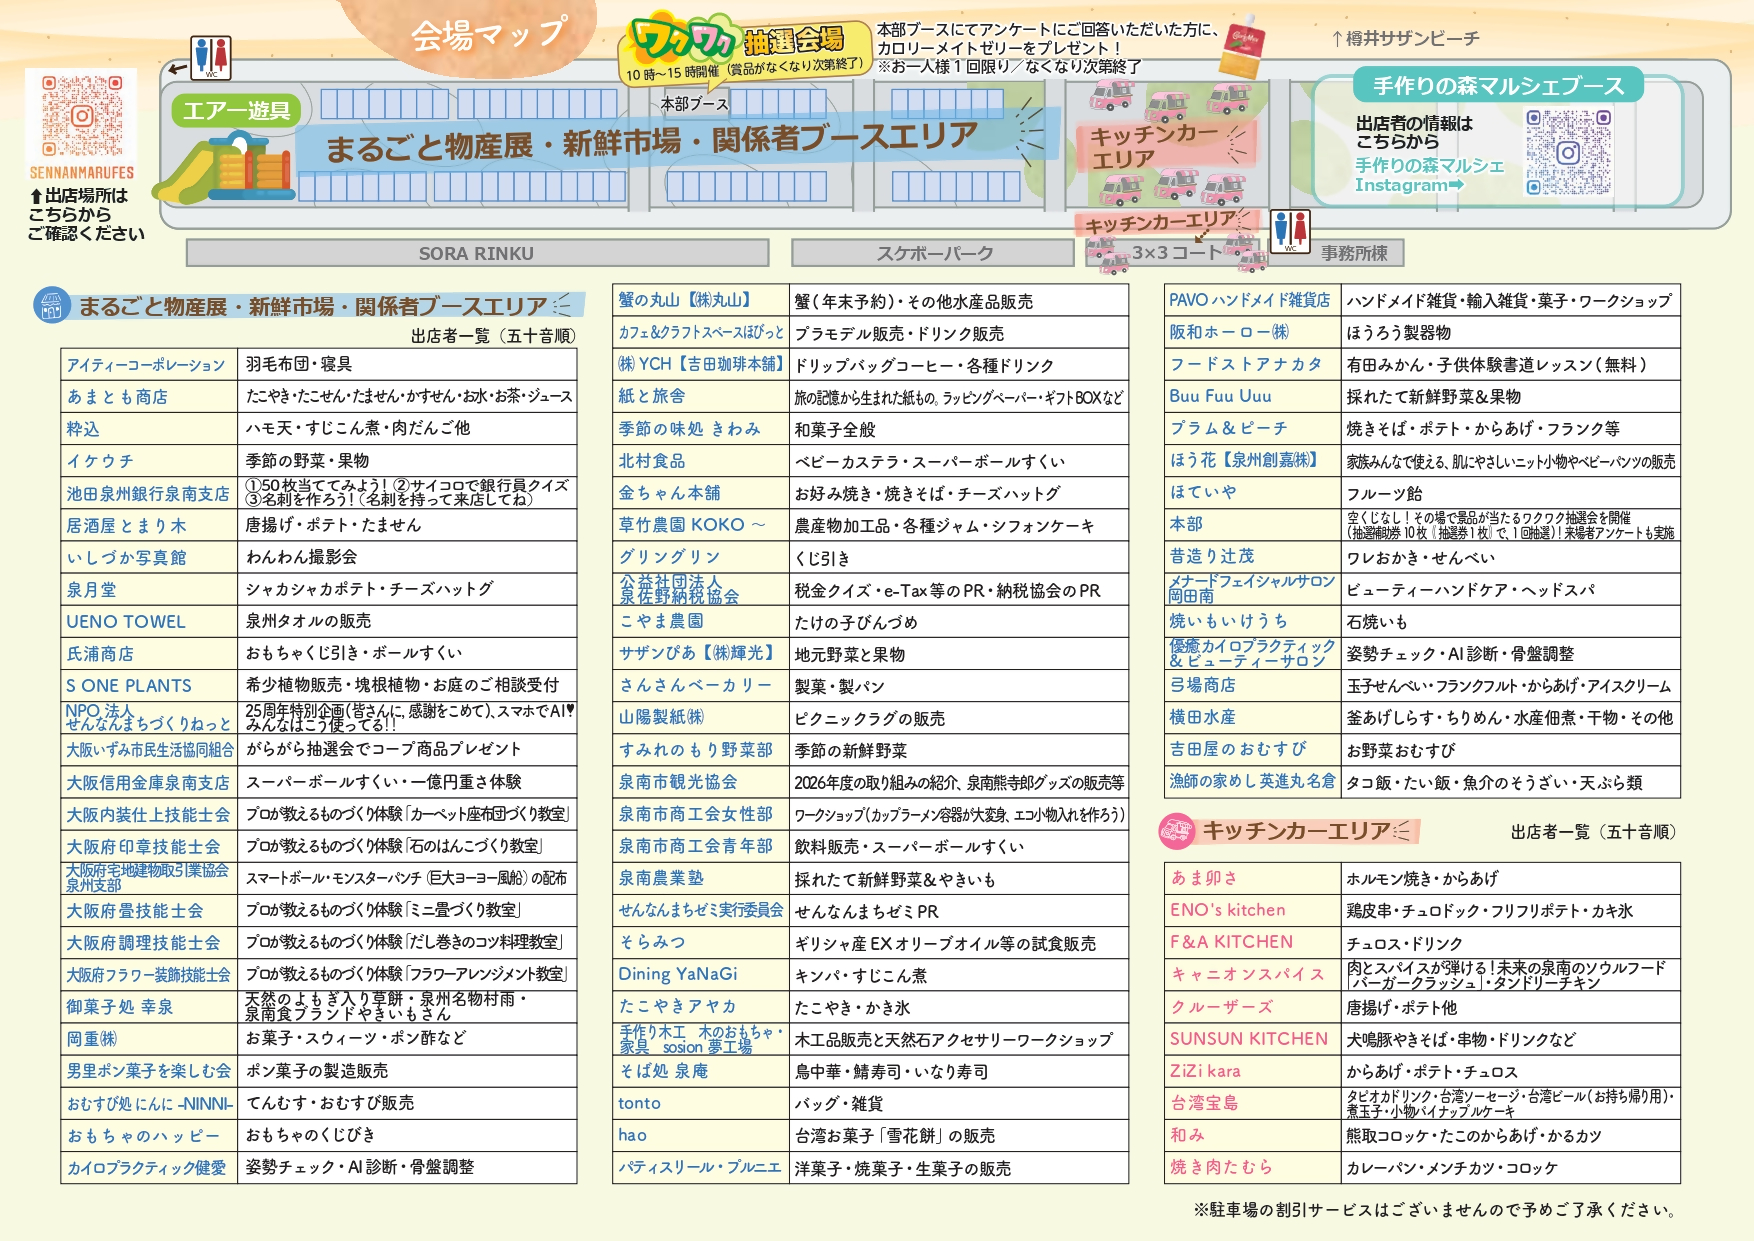1754x1241 pixels.
Task: Select the SUNSUN KITCHEN kitchen-car name
Action: (x=1249, y=1039)
